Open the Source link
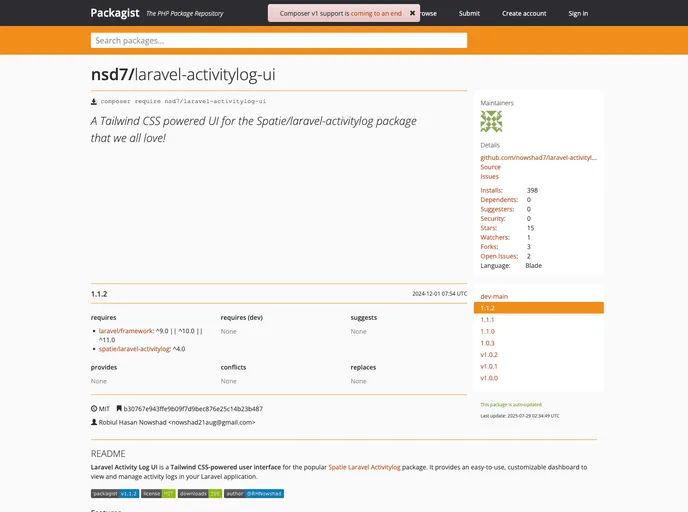The height and width of the screenshot is (512, 688). pos(490,167)
